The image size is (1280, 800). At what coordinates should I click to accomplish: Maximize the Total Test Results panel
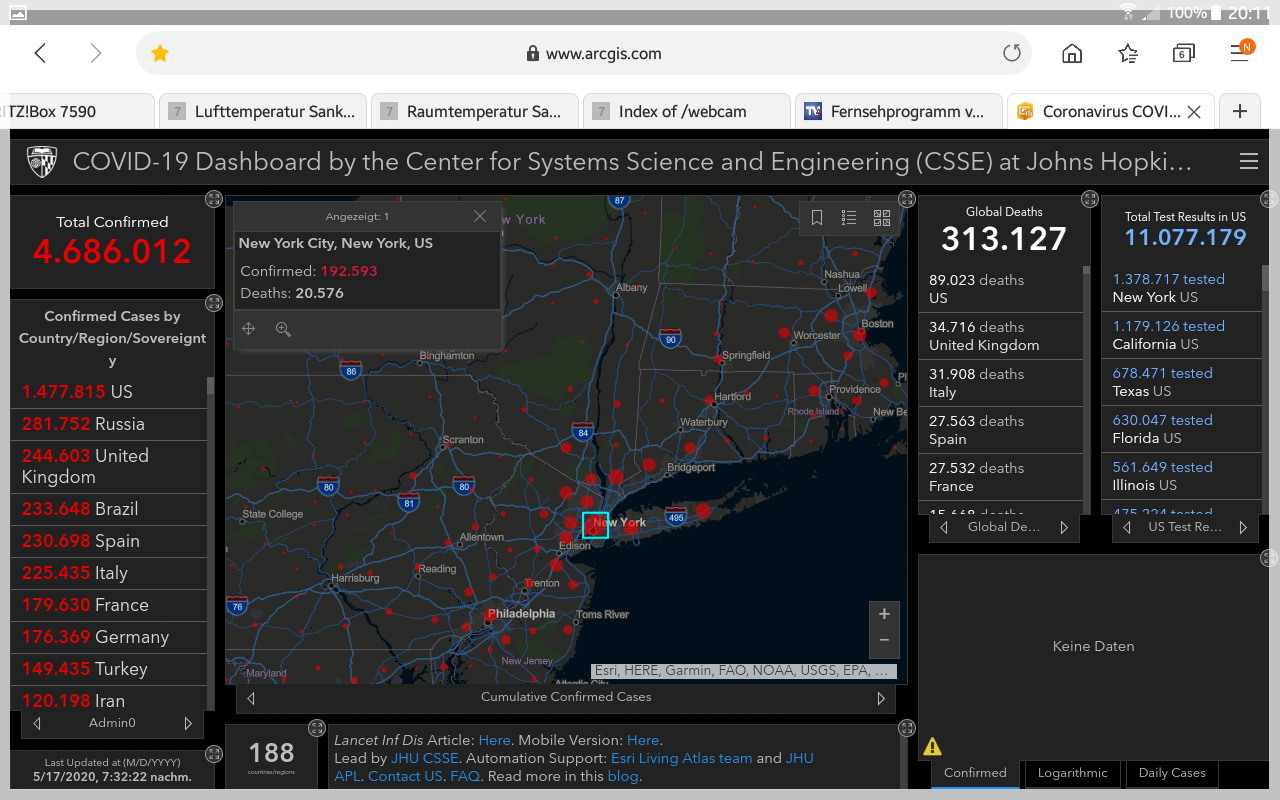click(x=1270, y=199)
